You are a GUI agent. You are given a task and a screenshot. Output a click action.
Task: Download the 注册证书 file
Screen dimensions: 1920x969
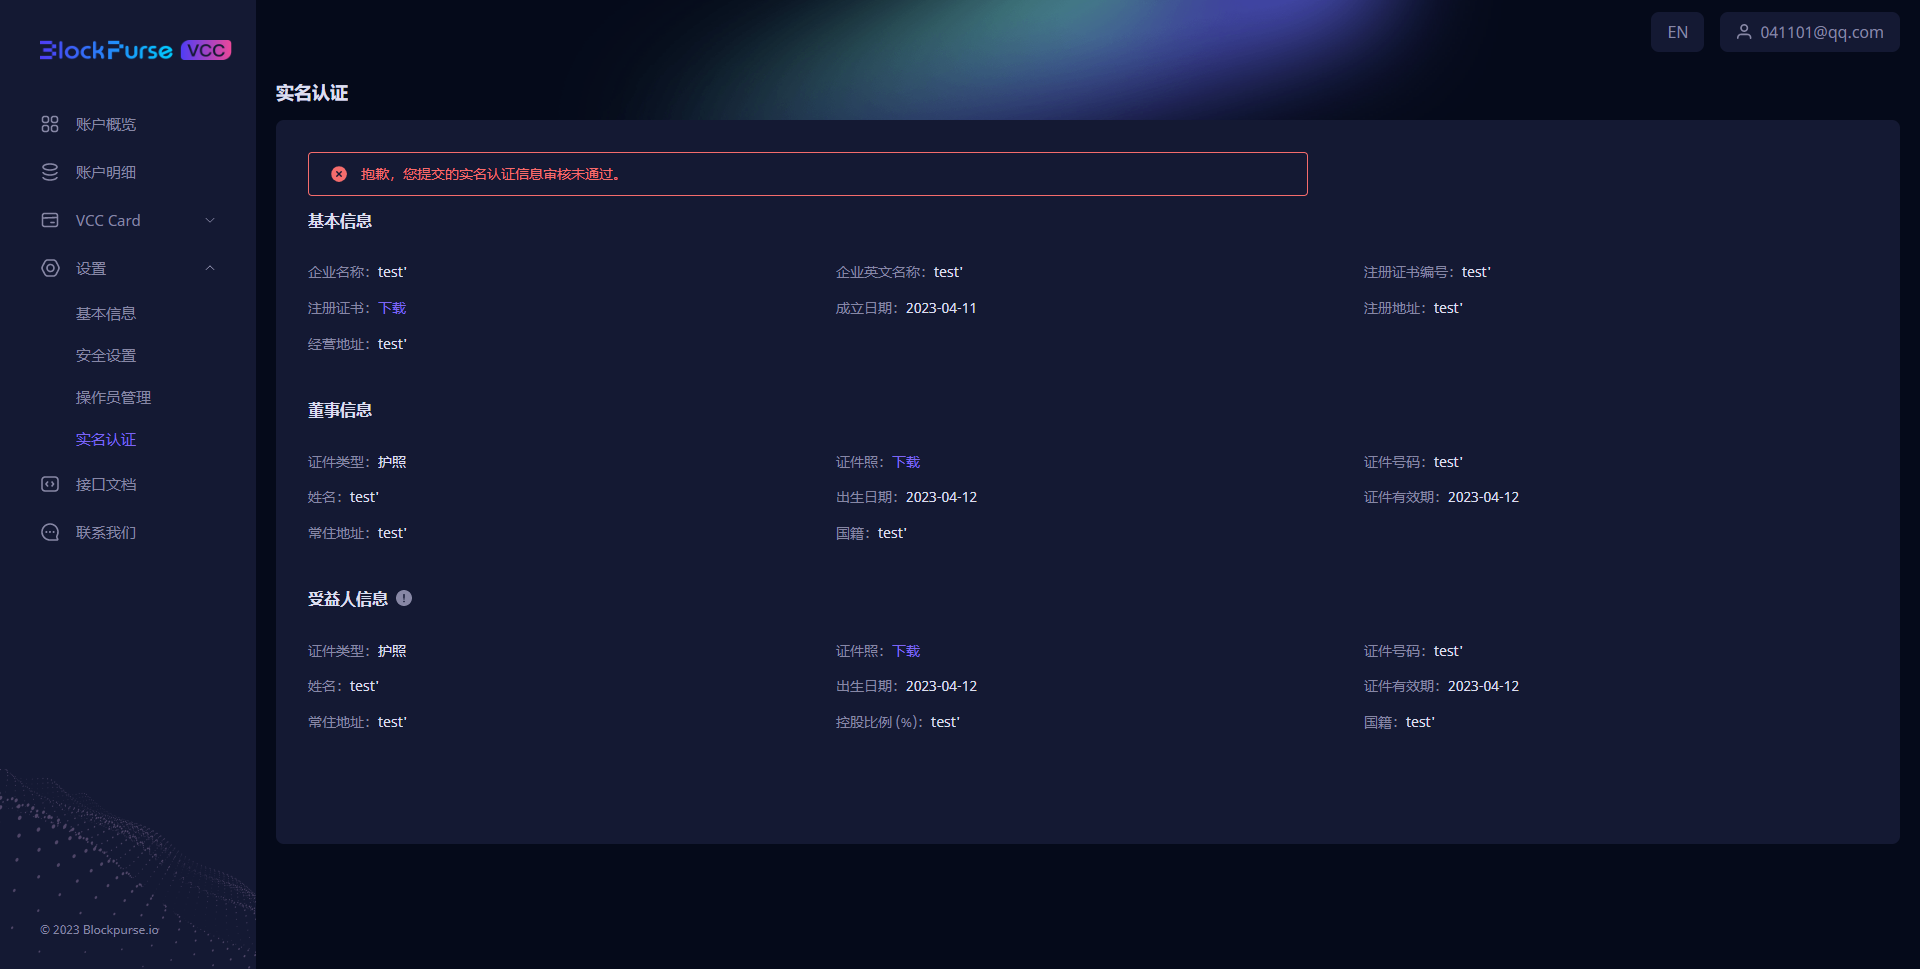392,308
